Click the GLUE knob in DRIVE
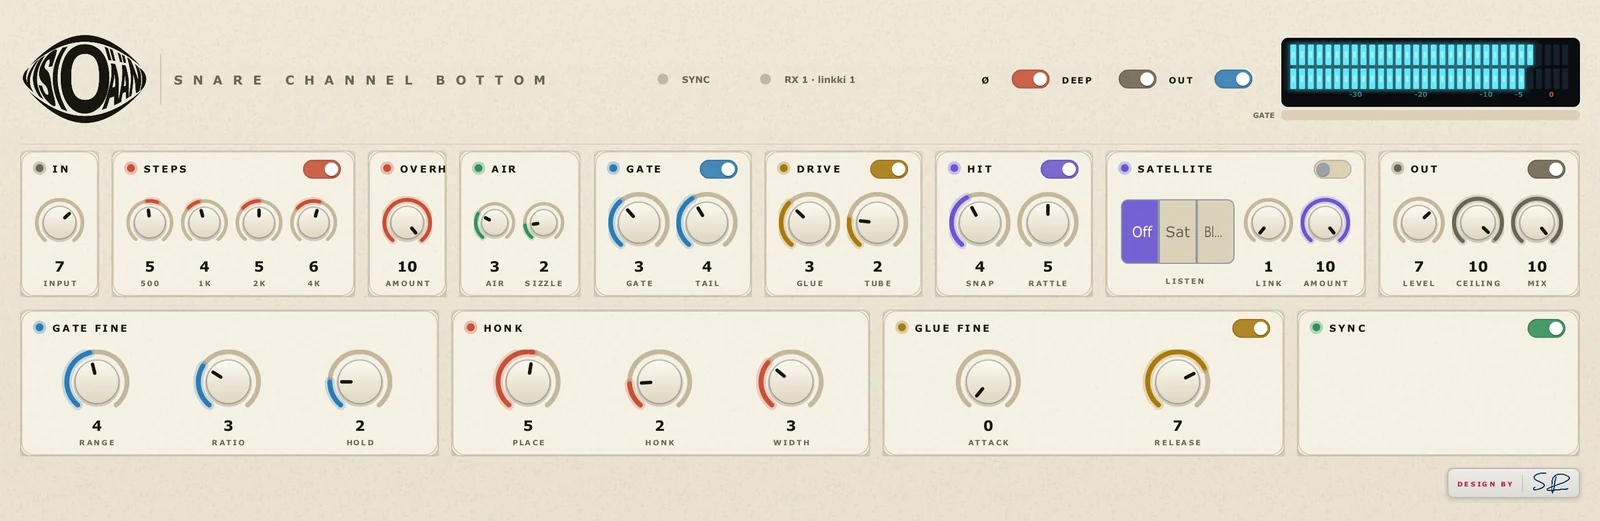 point(809,222)
